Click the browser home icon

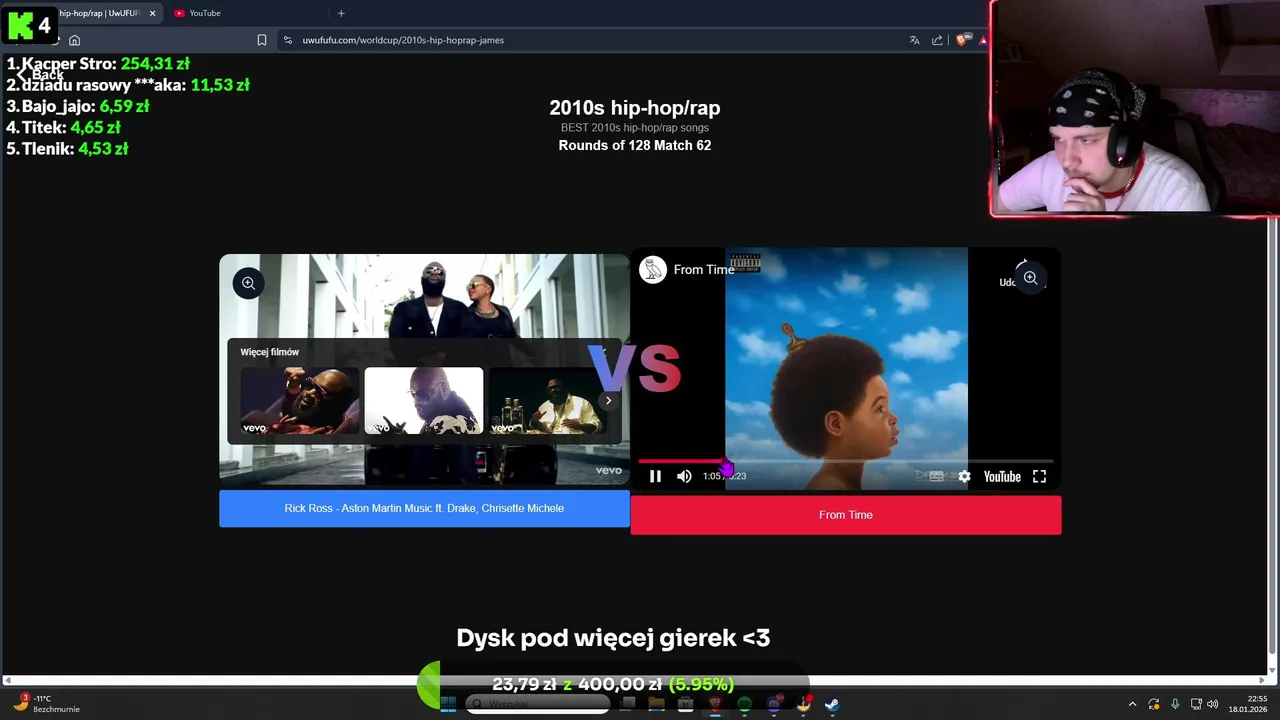[x=74, y=40]
